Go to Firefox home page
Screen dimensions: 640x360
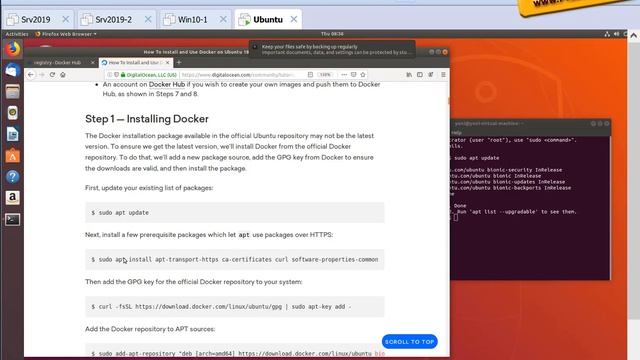pyautogui.click(x=63, y=75)
